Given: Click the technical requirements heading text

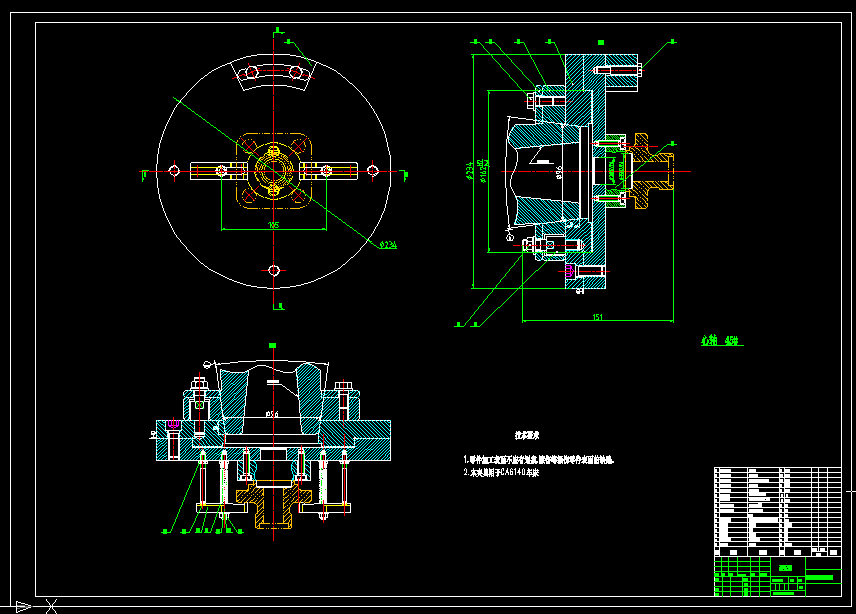Looking at the screenshot, I should [527, 435].
